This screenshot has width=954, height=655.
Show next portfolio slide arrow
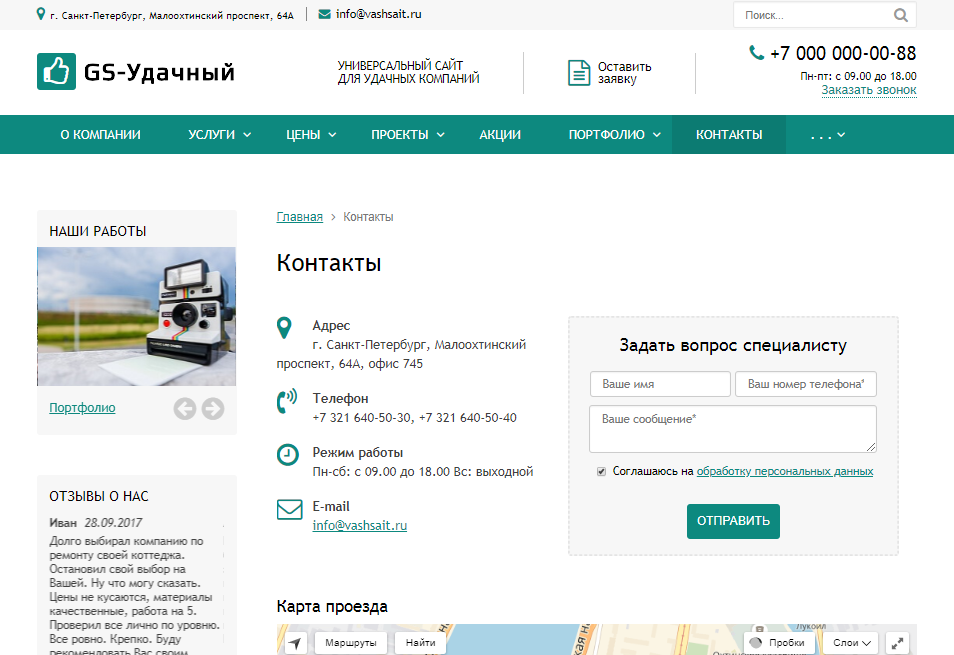click(213, 408)
